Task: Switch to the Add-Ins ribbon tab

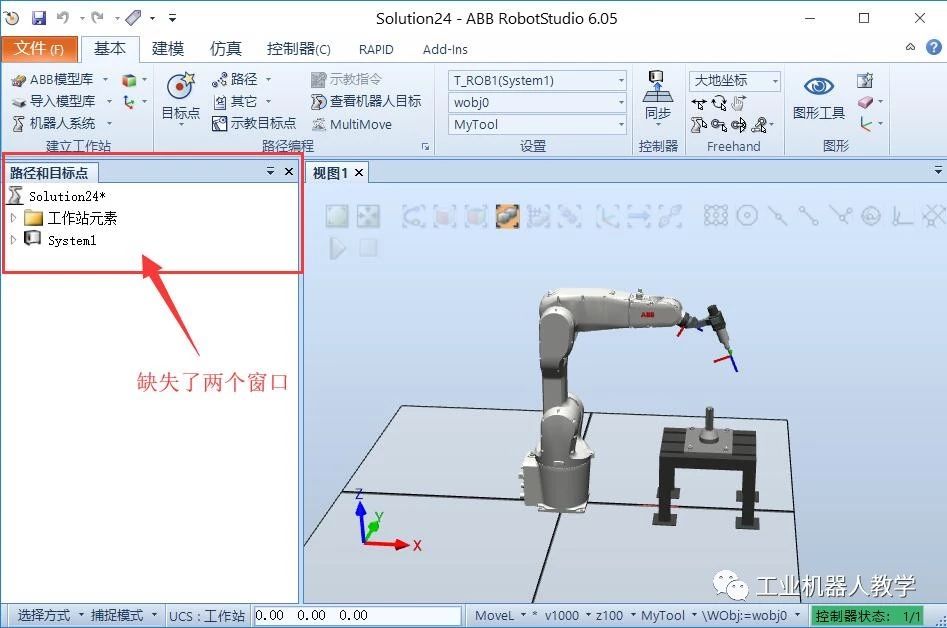Action: [x=445, y=49]
